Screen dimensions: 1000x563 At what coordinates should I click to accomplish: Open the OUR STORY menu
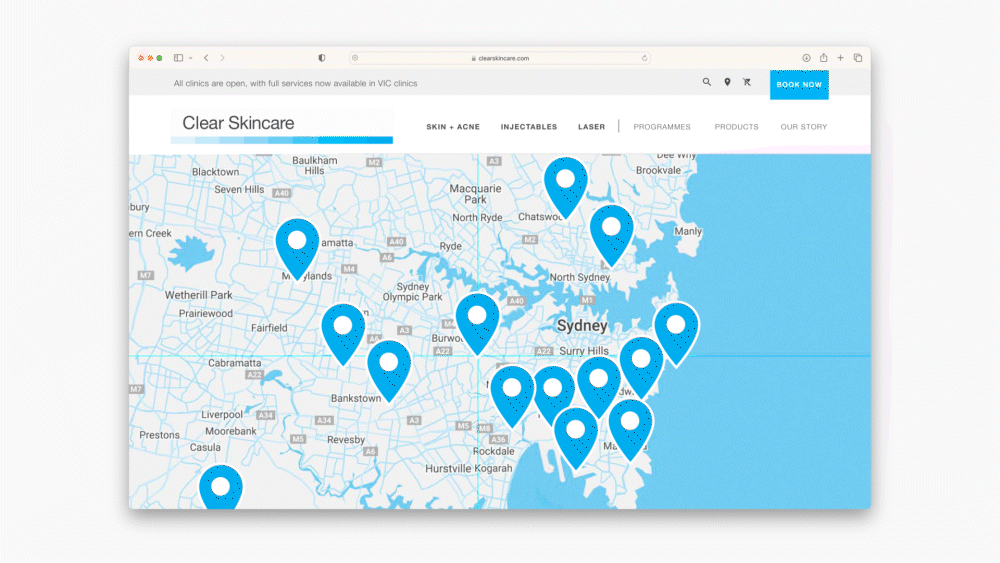tap(804, 127)
